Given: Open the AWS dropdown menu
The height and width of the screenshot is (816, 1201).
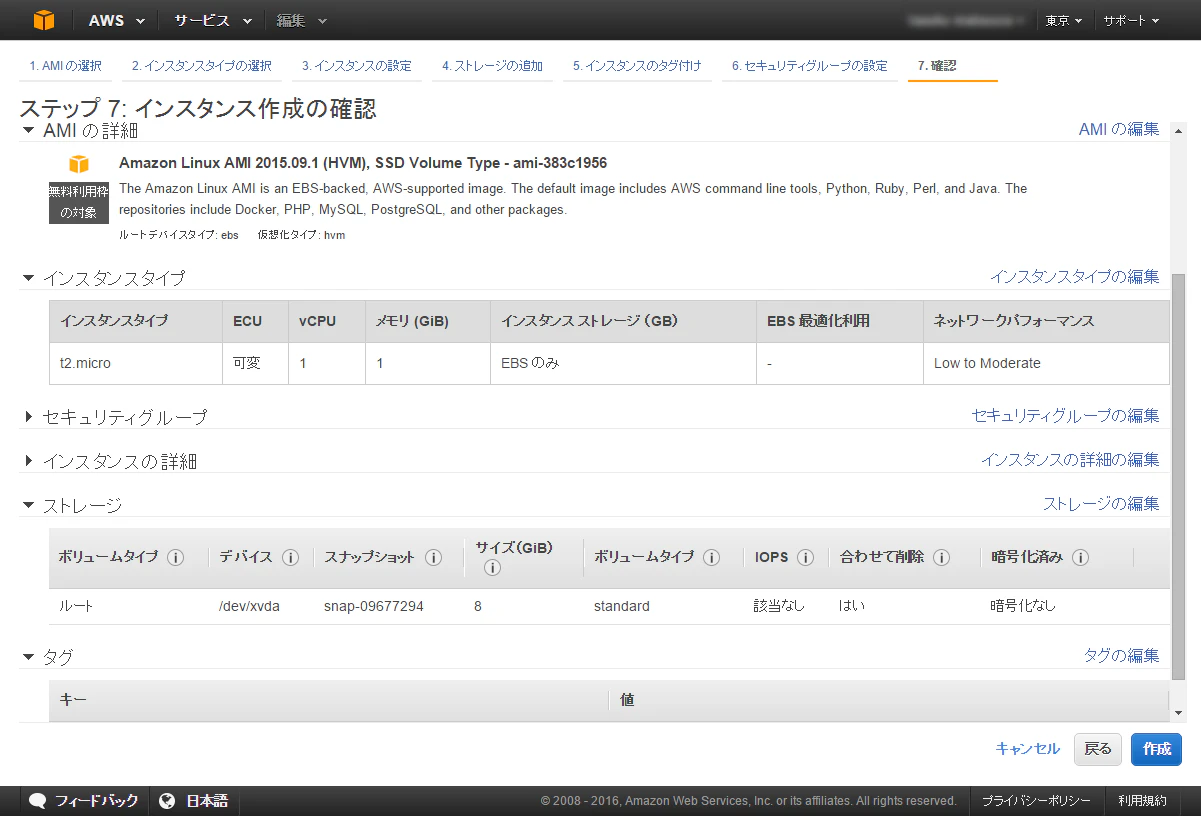Looking at the screenshot, I should 116,20.
